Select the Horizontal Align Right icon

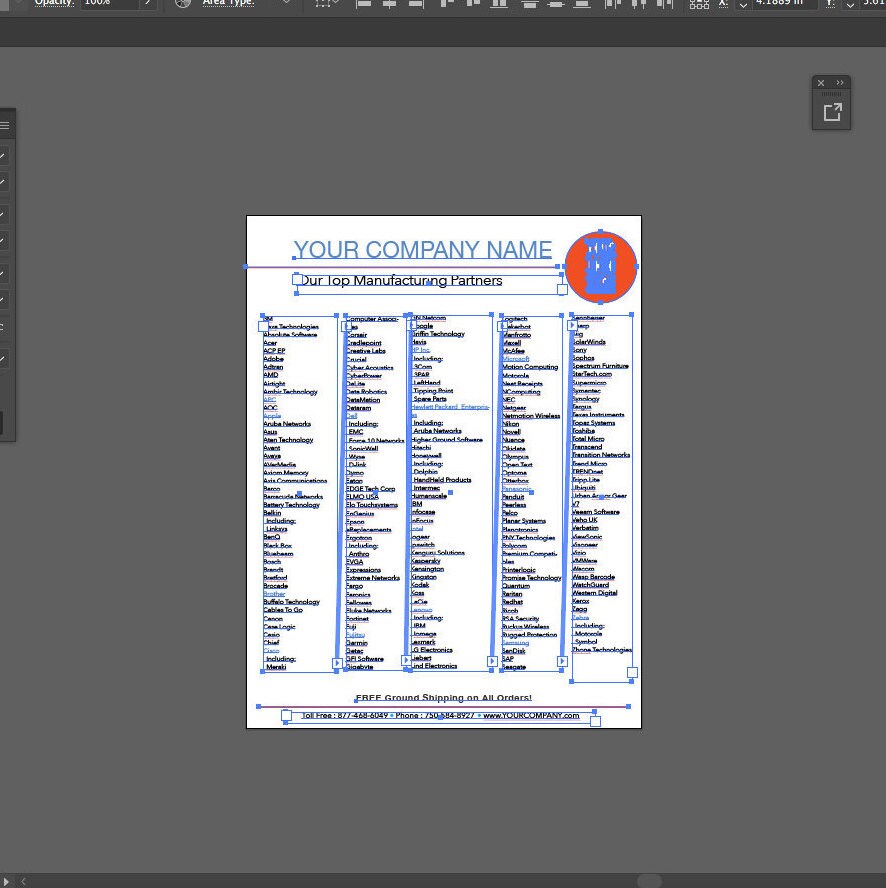click(416, 5)
